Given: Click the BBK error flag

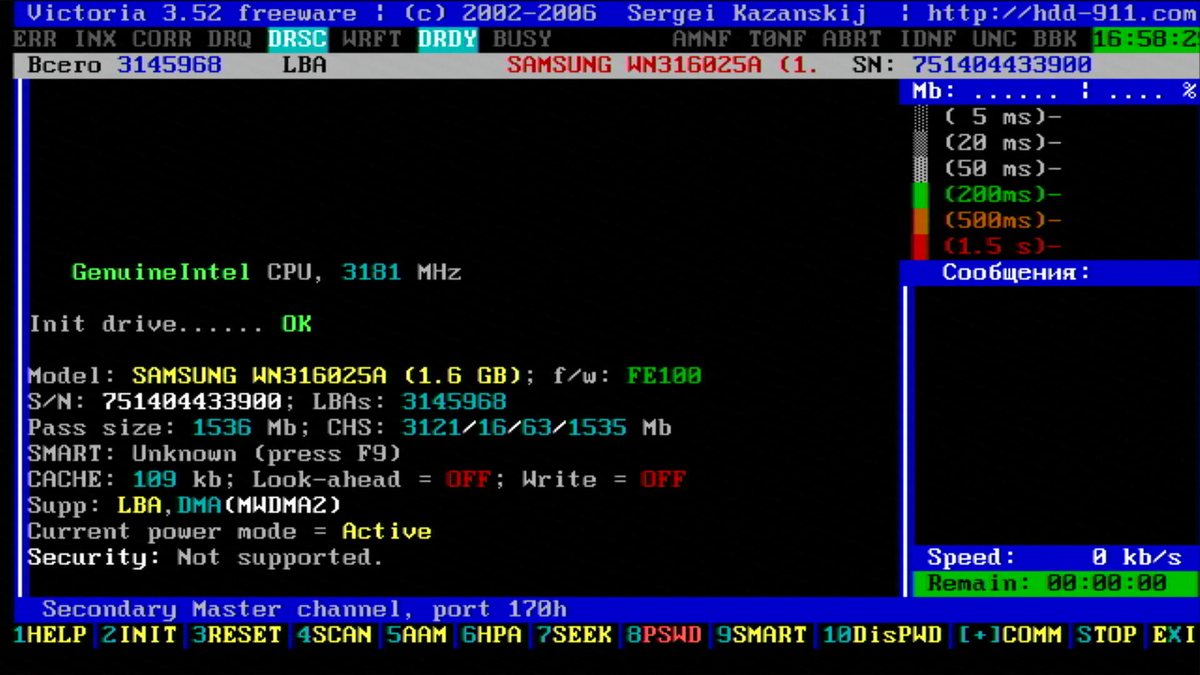Looking at the screenshot, I should tap(1056, 40).
